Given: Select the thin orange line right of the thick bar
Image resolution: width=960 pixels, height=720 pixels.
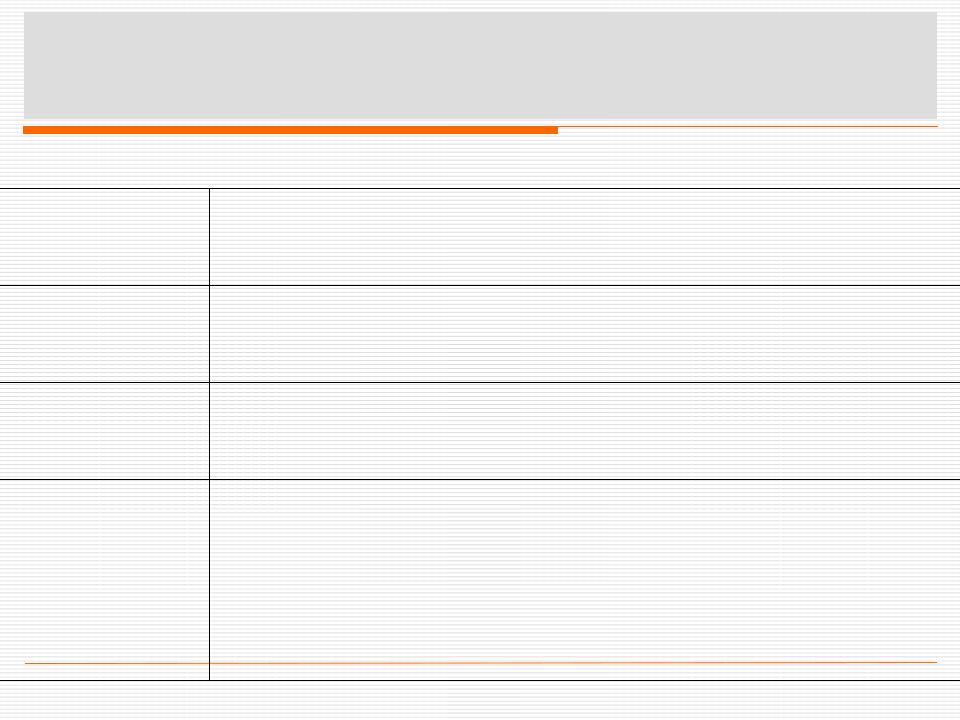Looking at the screenshot, I should (748, 126).
